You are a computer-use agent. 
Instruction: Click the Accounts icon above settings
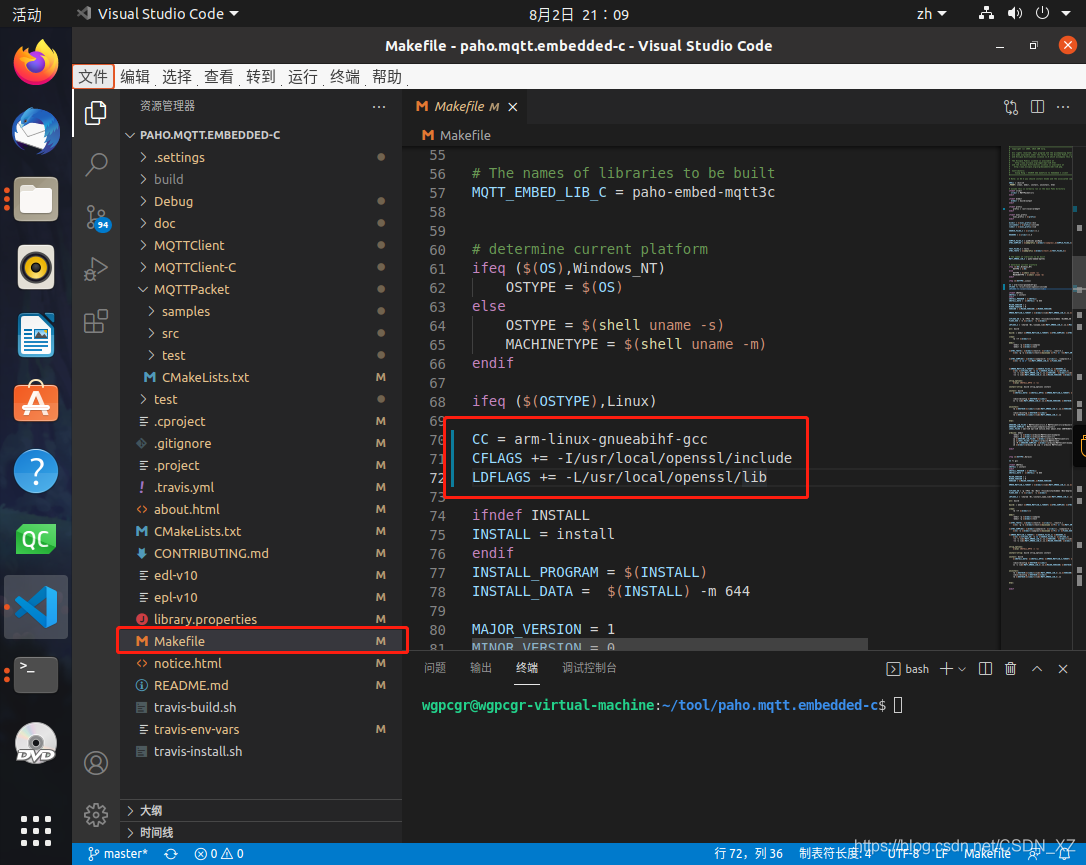click(95, 763)
